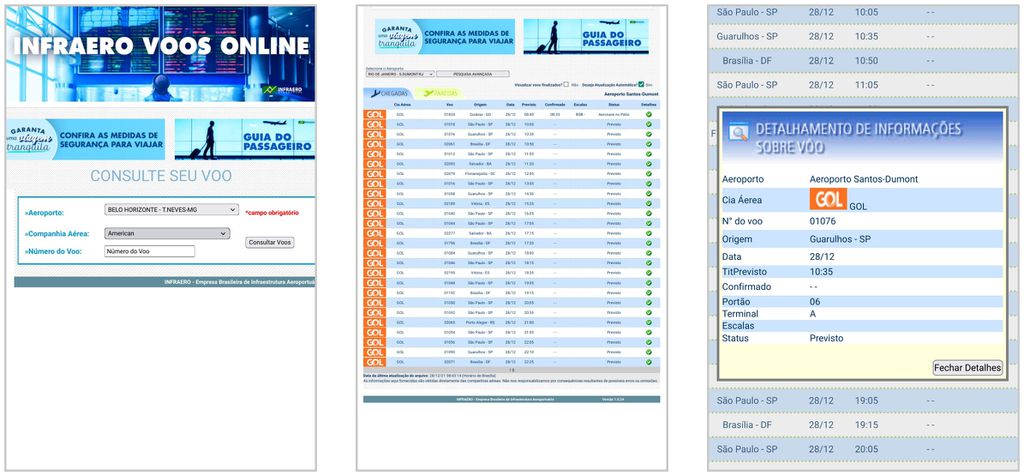Click GOL logo on Porto Alegre flight row
Screen dimensions: 1024x476
pos(375,323)
